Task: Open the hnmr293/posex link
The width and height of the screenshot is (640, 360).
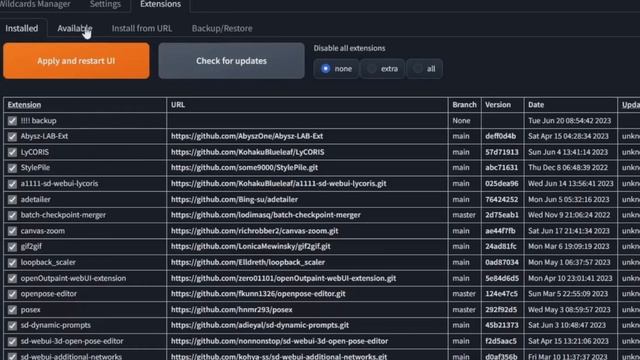Action: 231,309
